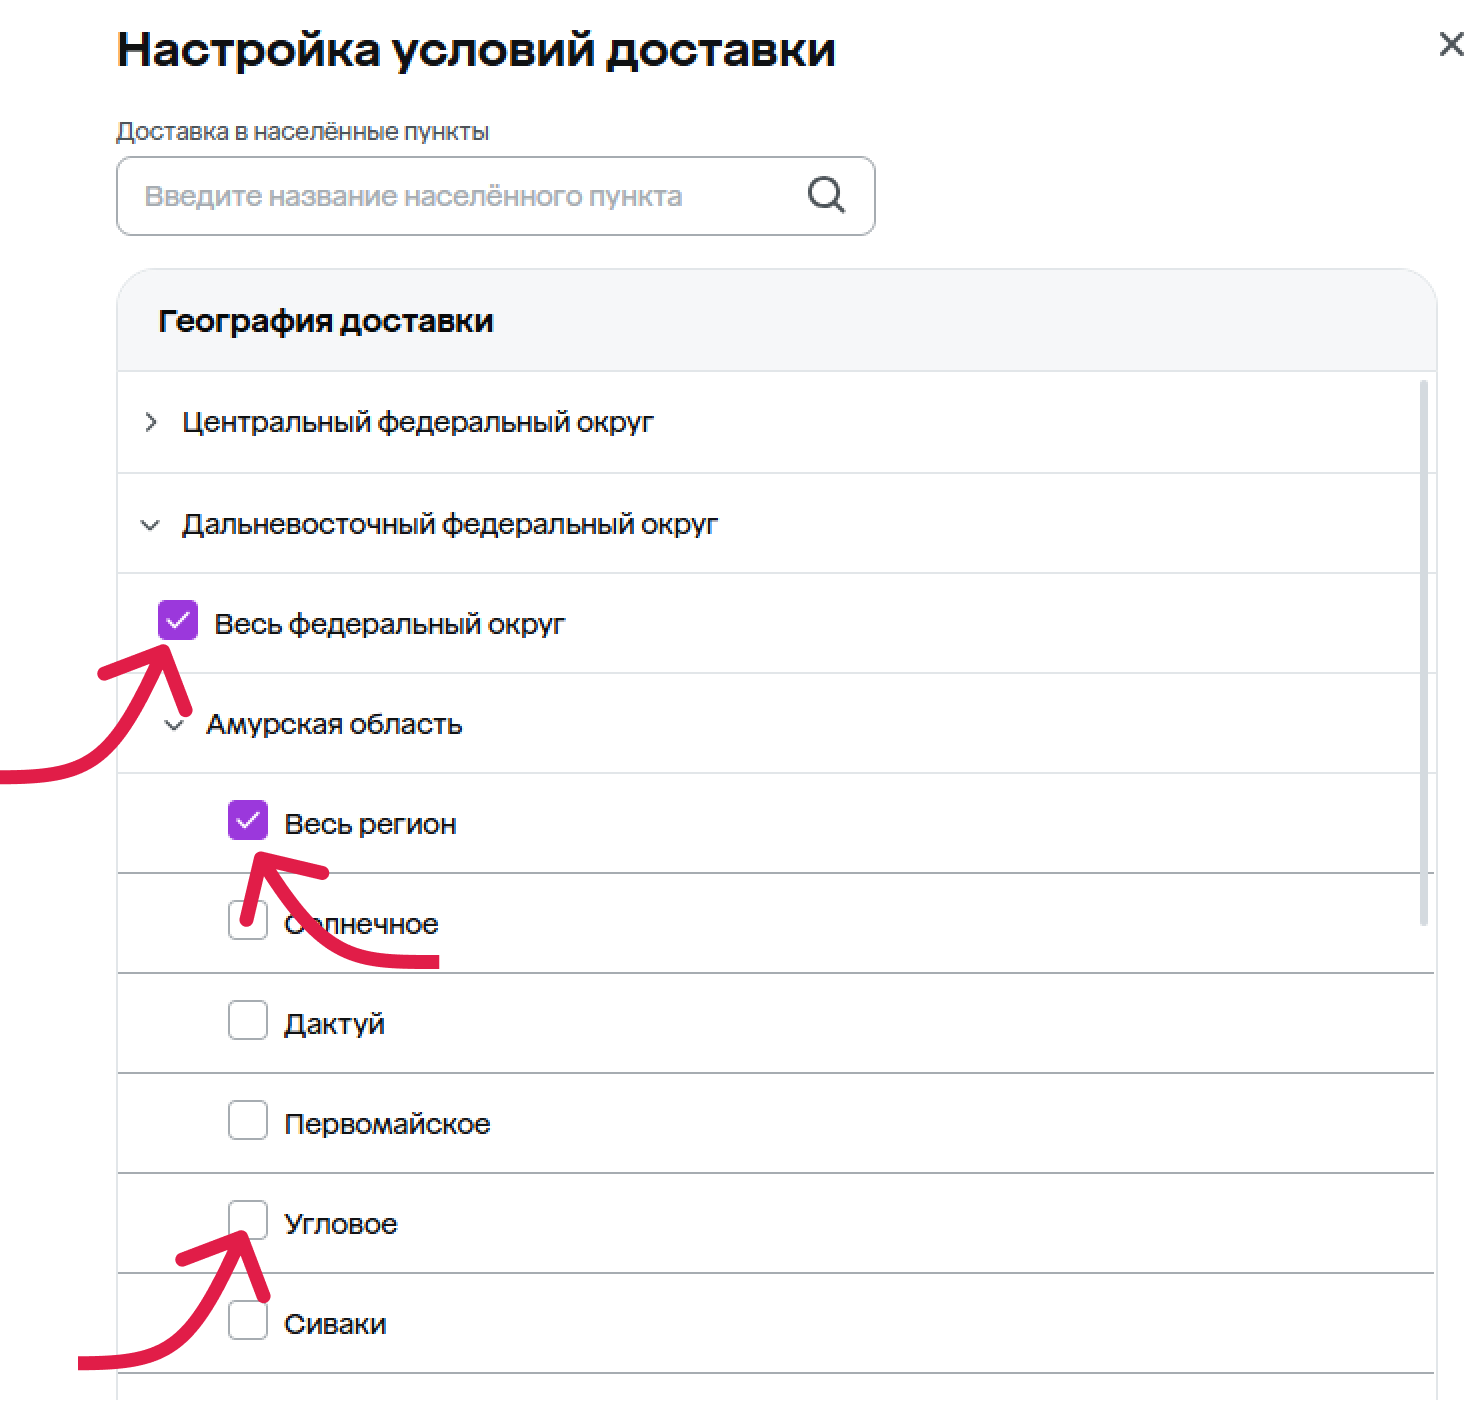Select Дальневосточный федеральный округ row label
Screen dimensions: 1481x1424
pyautogui.click(x=450, y=524)
